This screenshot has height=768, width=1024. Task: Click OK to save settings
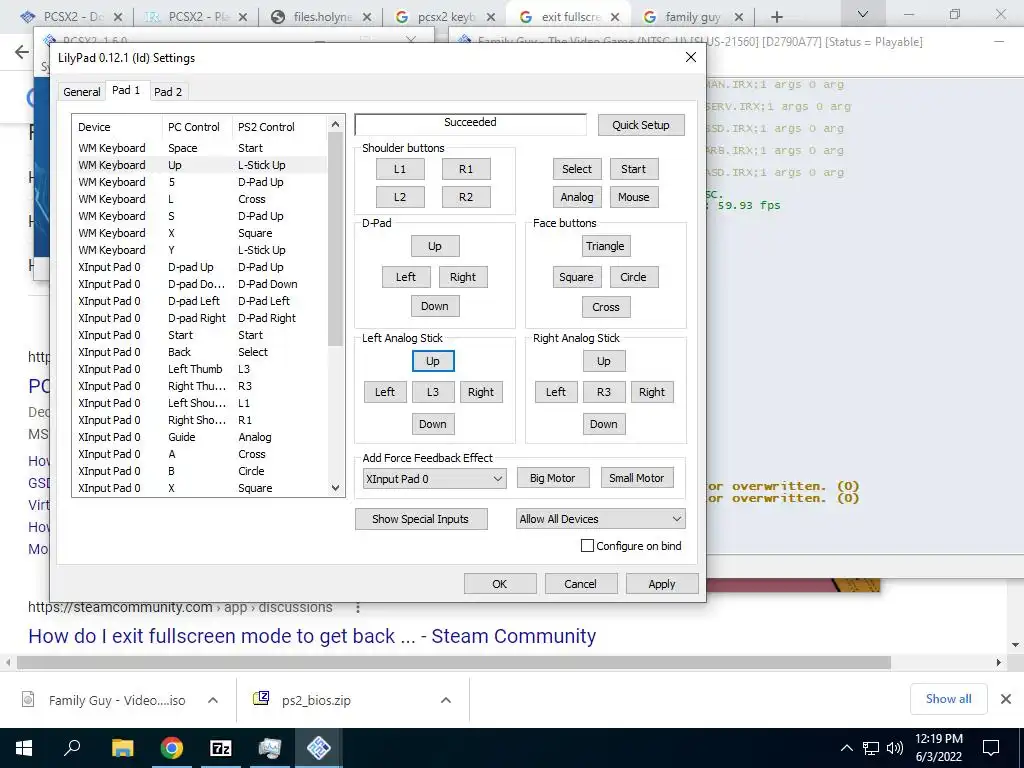(x=500, y=584)
